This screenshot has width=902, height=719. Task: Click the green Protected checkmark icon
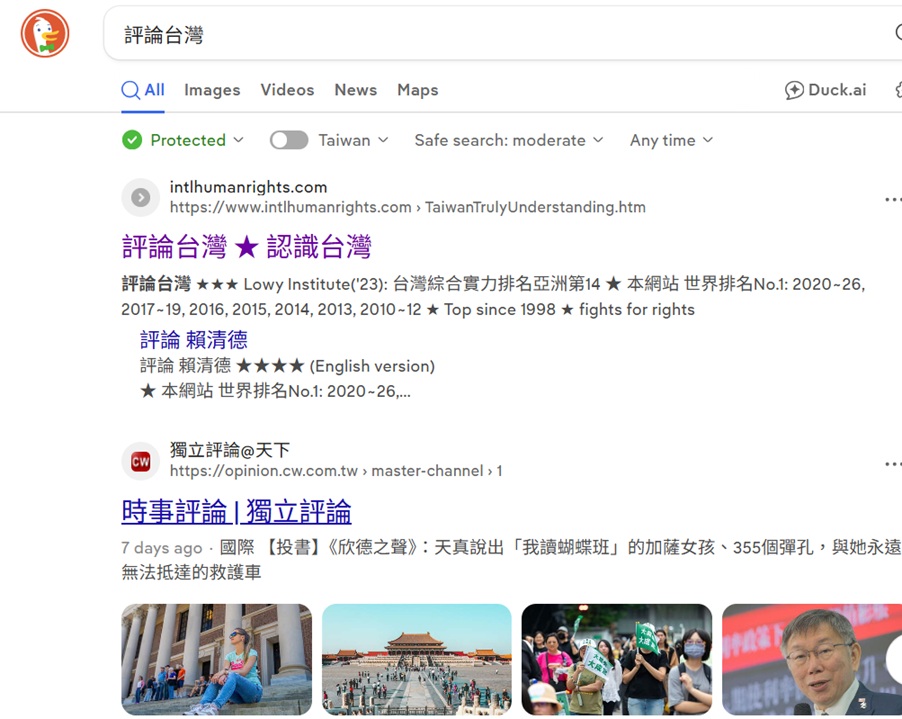(132, 140)
